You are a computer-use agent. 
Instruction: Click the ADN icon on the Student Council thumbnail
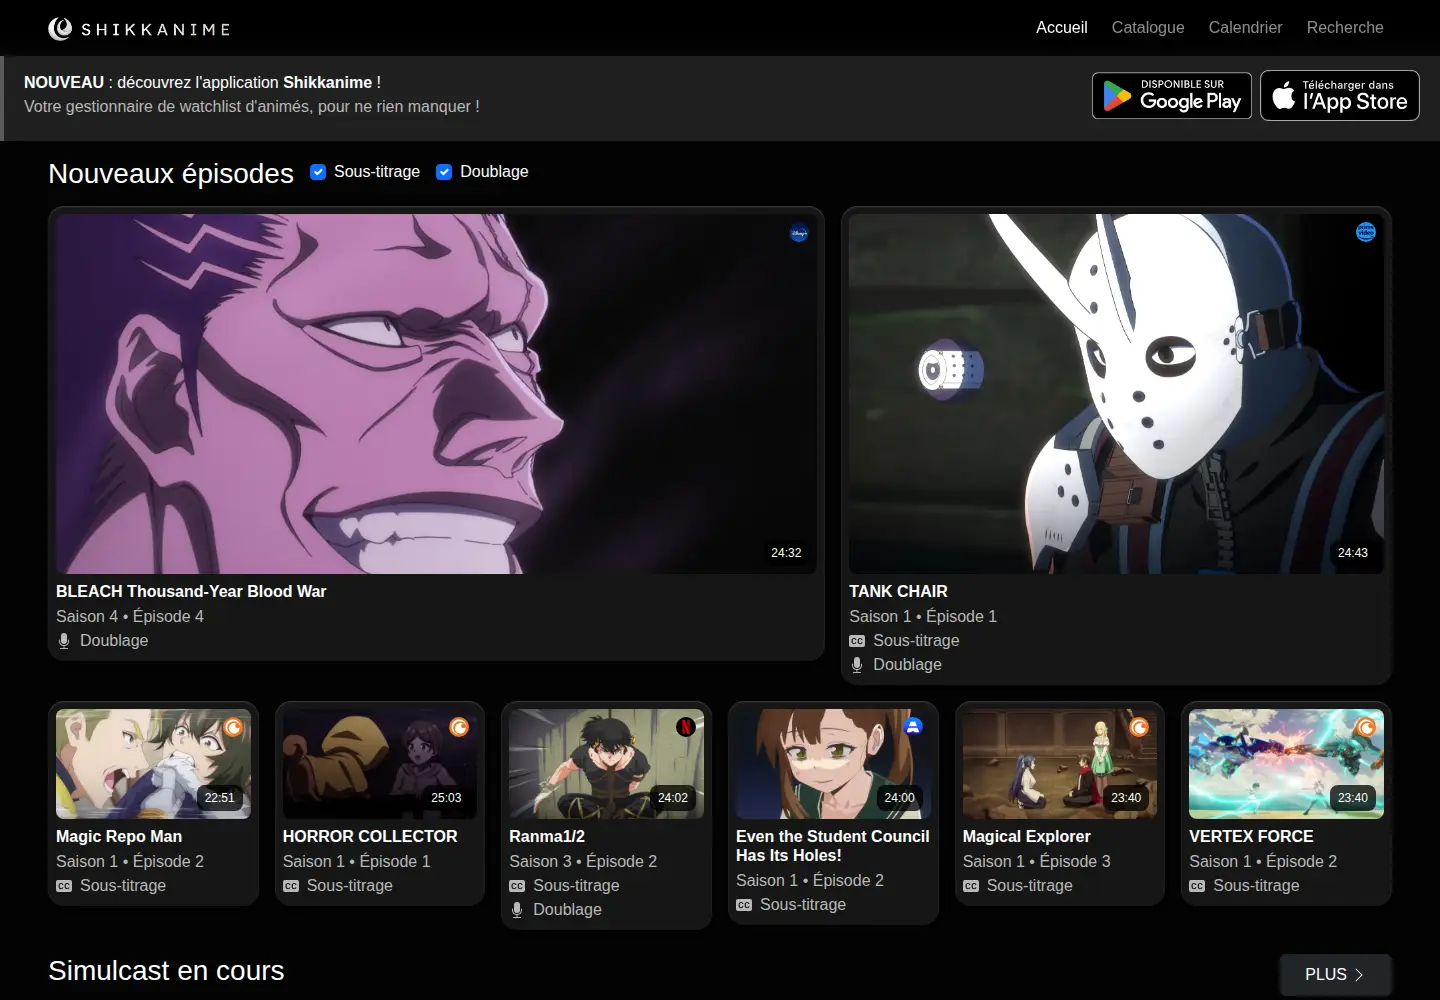(913, 727)
